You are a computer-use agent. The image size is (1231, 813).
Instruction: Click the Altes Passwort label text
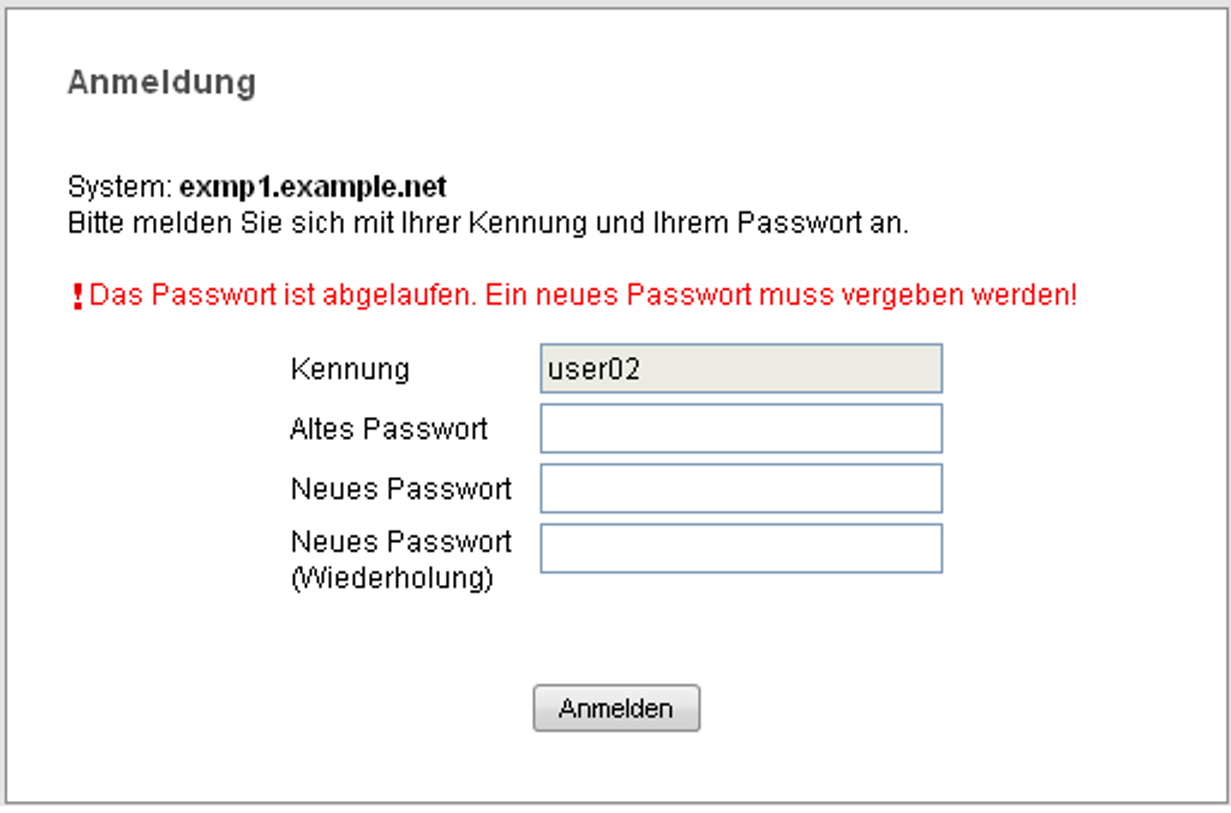(389, 429)
